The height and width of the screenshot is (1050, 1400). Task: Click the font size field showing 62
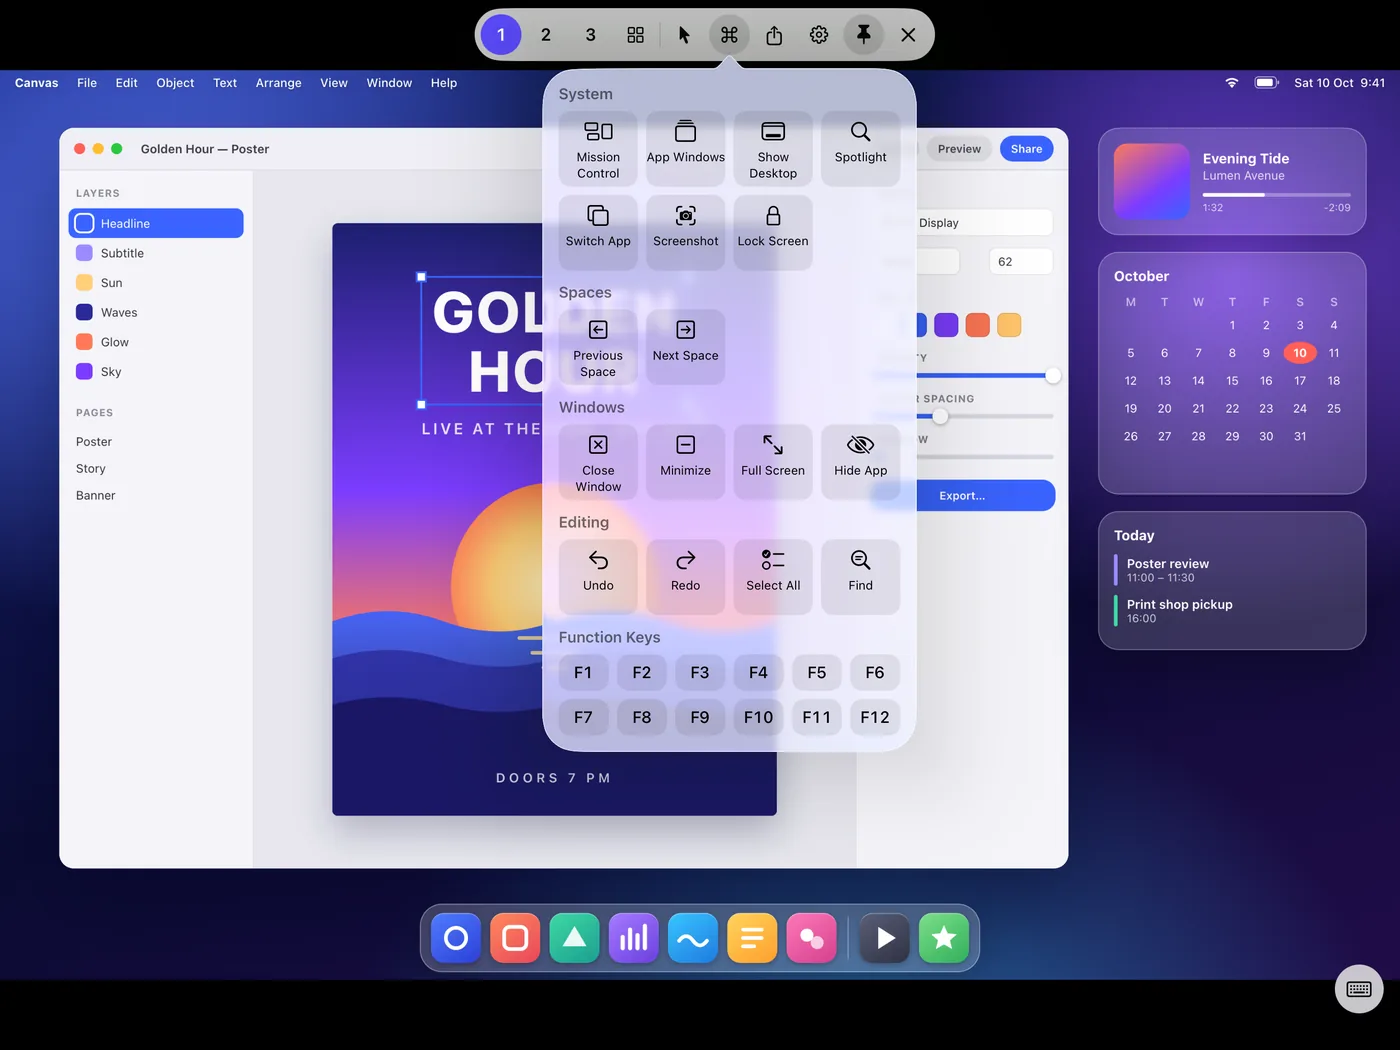(x=1021, y=262)
